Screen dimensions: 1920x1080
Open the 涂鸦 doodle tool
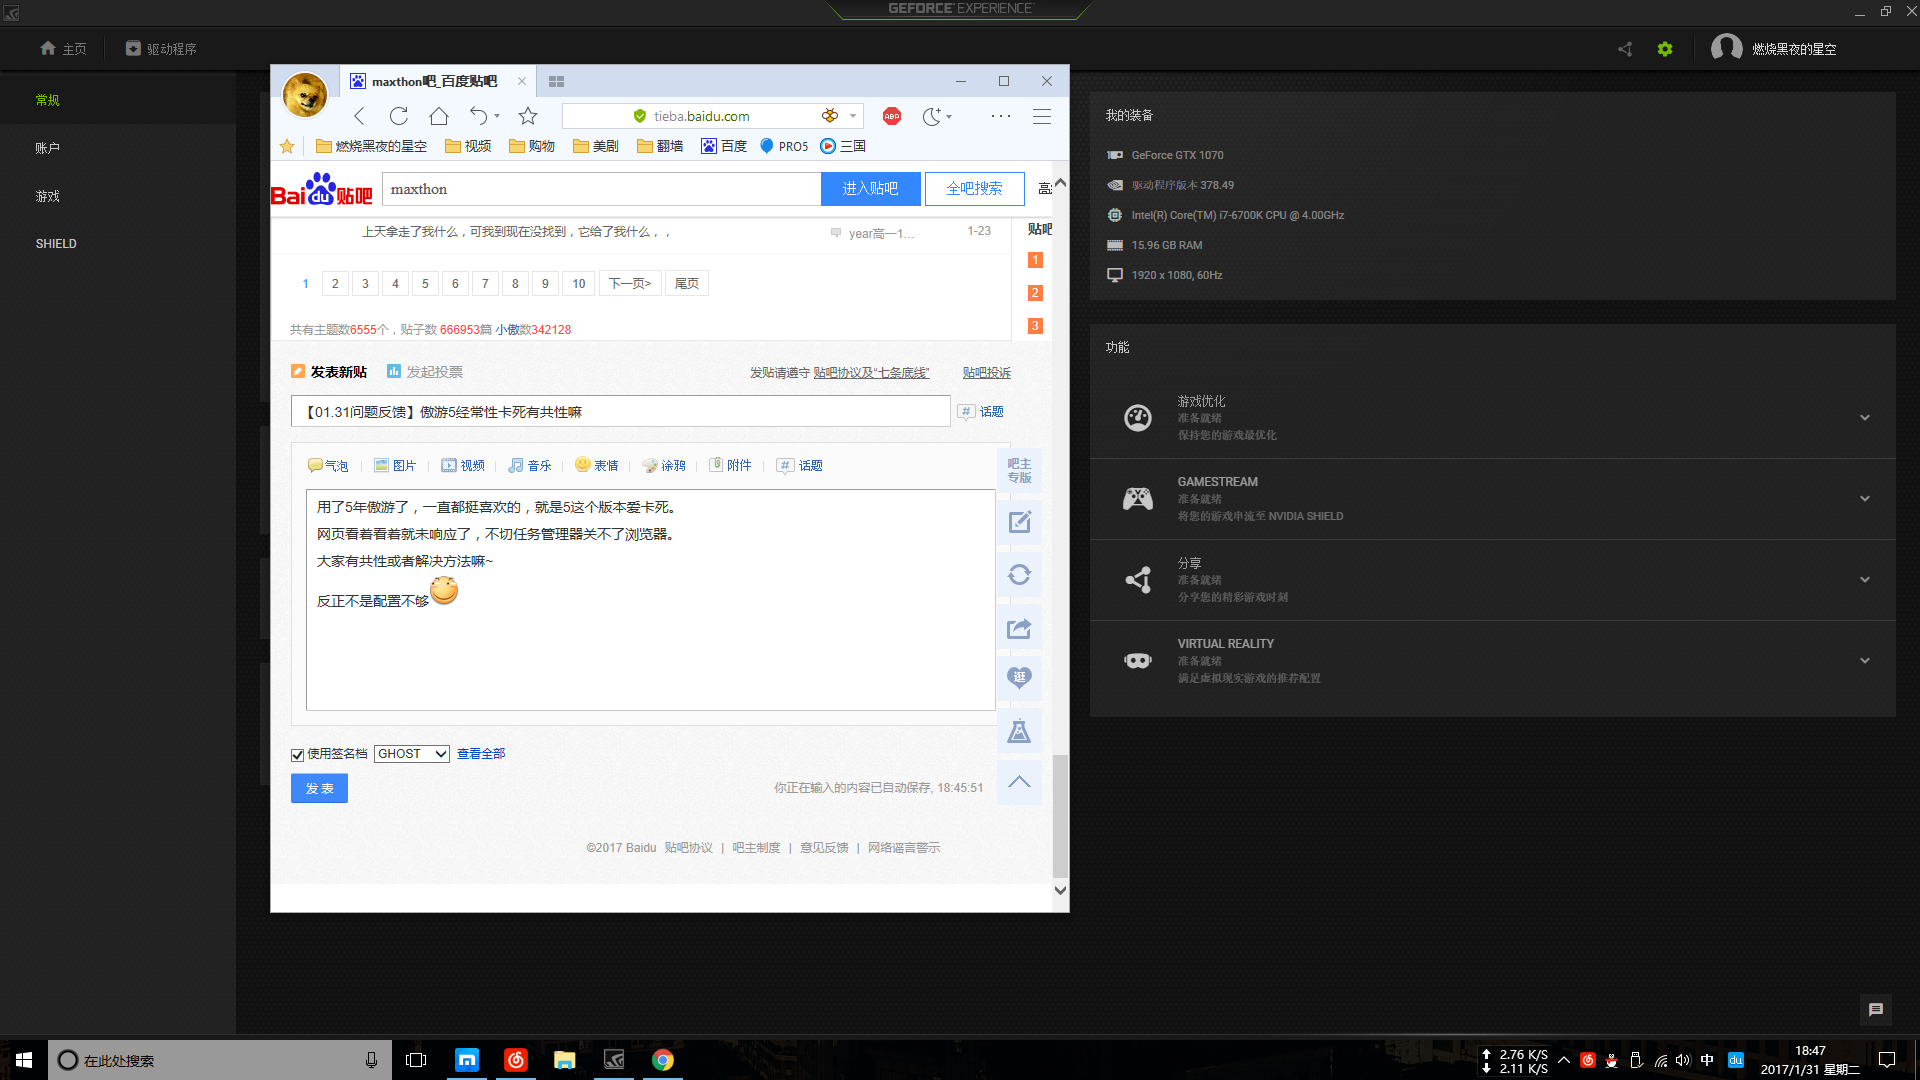pos(664,465)
